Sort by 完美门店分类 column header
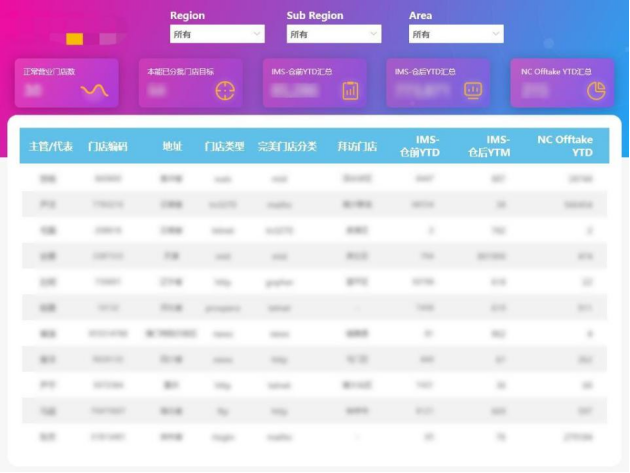630x473 pixels. [x=287, y=146]
